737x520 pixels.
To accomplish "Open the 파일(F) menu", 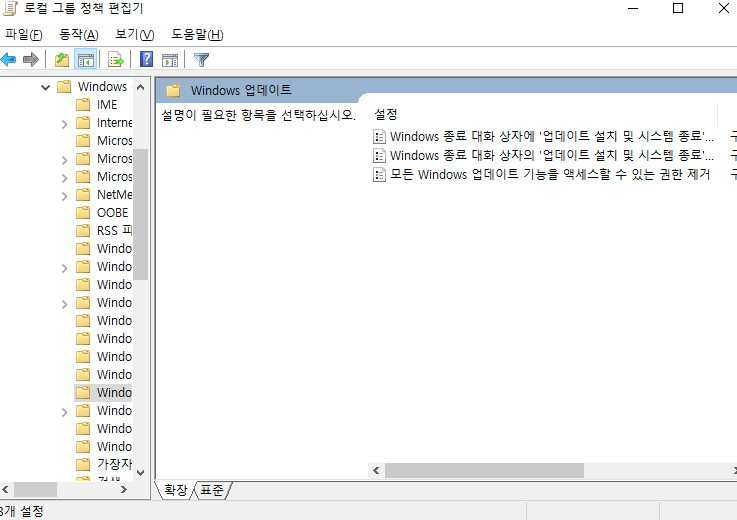I will click(24, 34).
